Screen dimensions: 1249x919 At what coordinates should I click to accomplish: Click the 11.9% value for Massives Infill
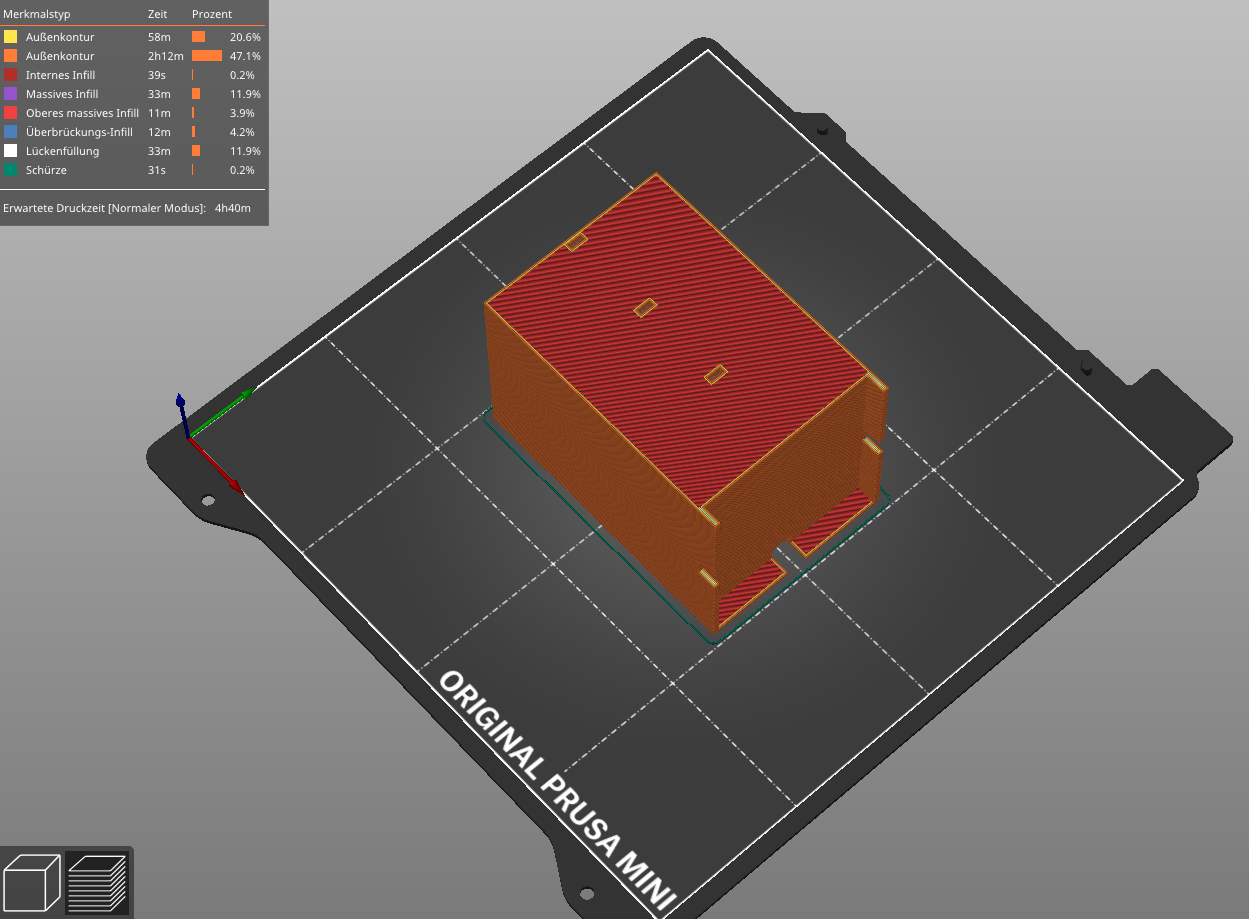coord(245,94)
